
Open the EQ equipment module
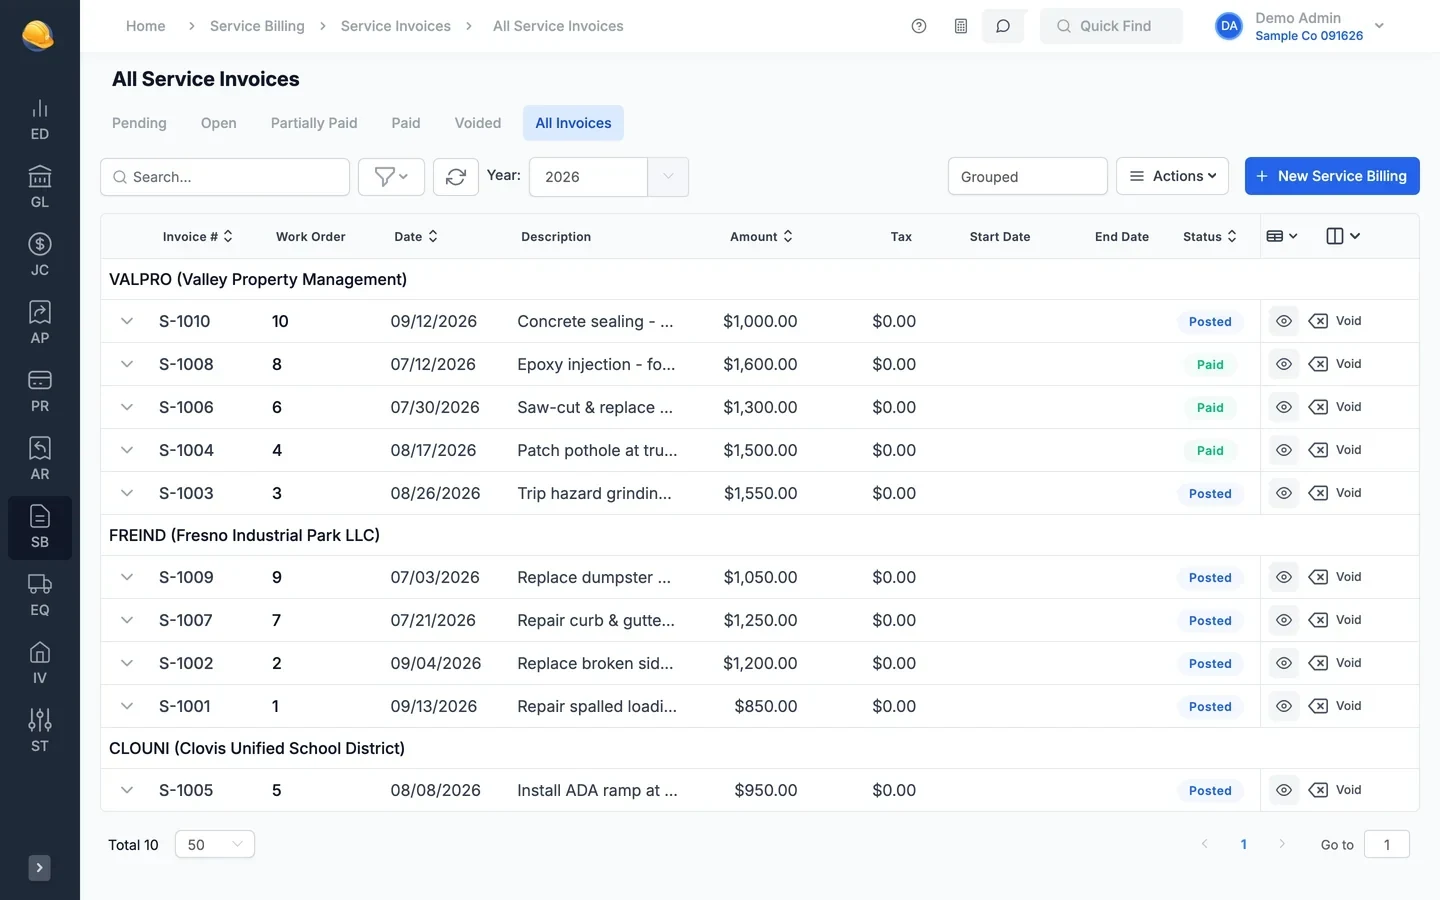tap(39, 596)
